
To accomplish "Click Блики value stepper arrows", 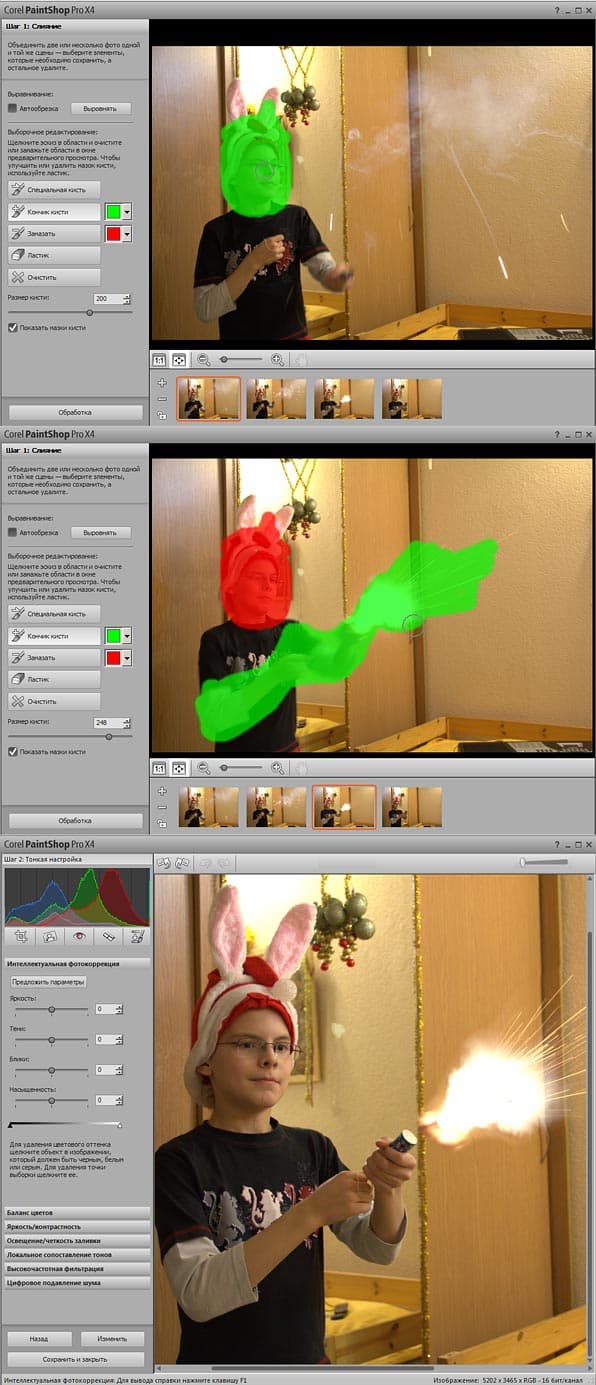I will pyautogui.click(x=119, y=1070).
